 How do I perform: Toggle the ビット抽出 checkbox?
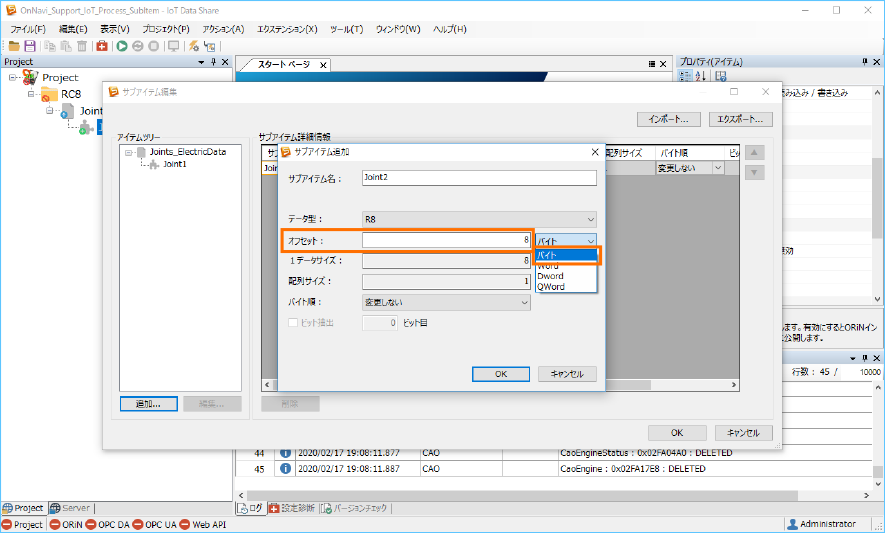click(293, 323)
